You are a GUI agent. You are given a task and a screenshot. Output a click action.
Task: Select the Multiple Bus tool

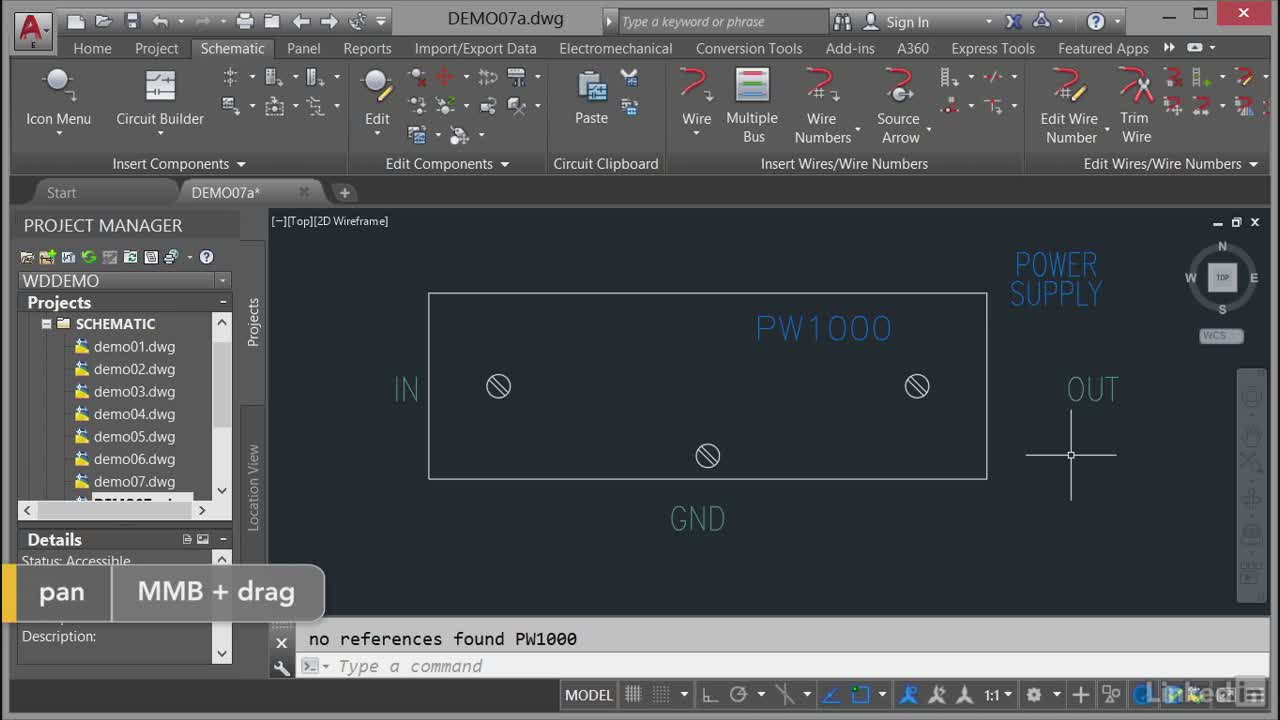click(x=752, y=105)
